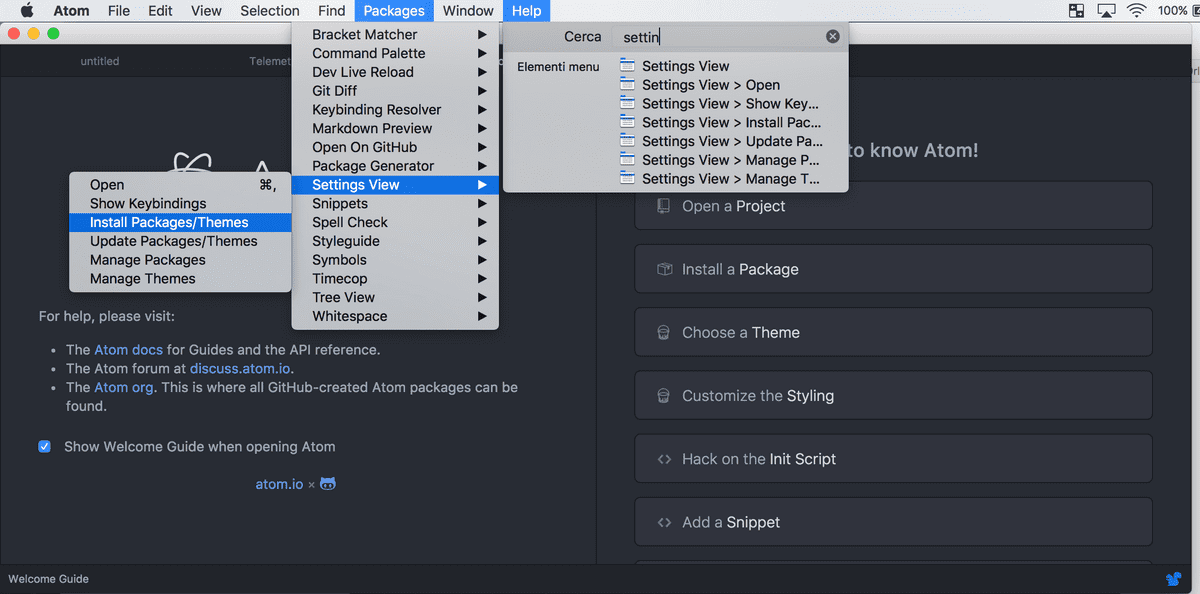Screen dimensions: 1200x594
Task: Click the package icon beside Install a Package
Action: pyautogui.click(x=663, y=269)
